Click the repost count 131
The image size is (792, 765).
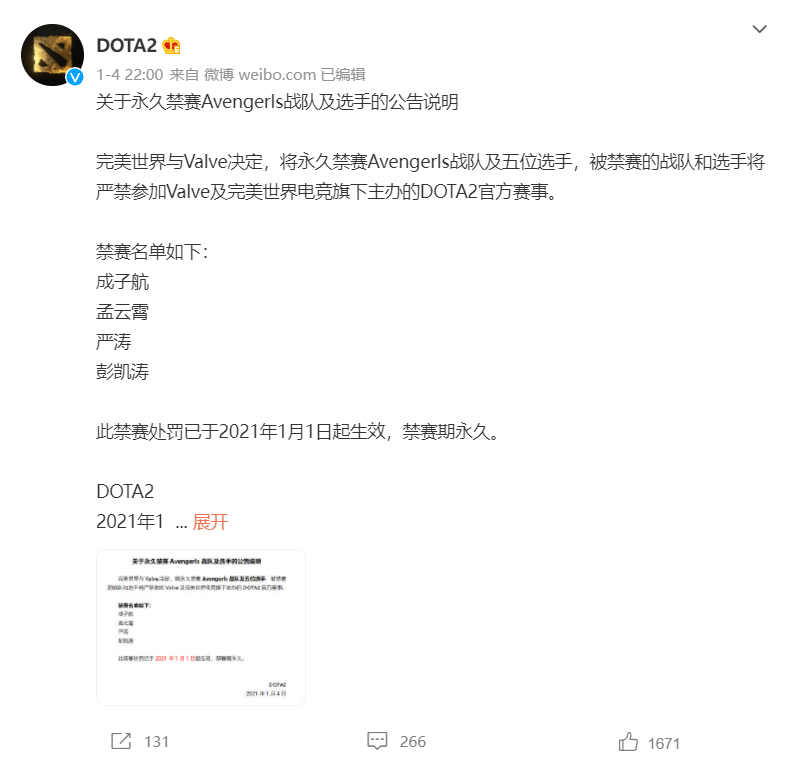(x=156, y=741)
